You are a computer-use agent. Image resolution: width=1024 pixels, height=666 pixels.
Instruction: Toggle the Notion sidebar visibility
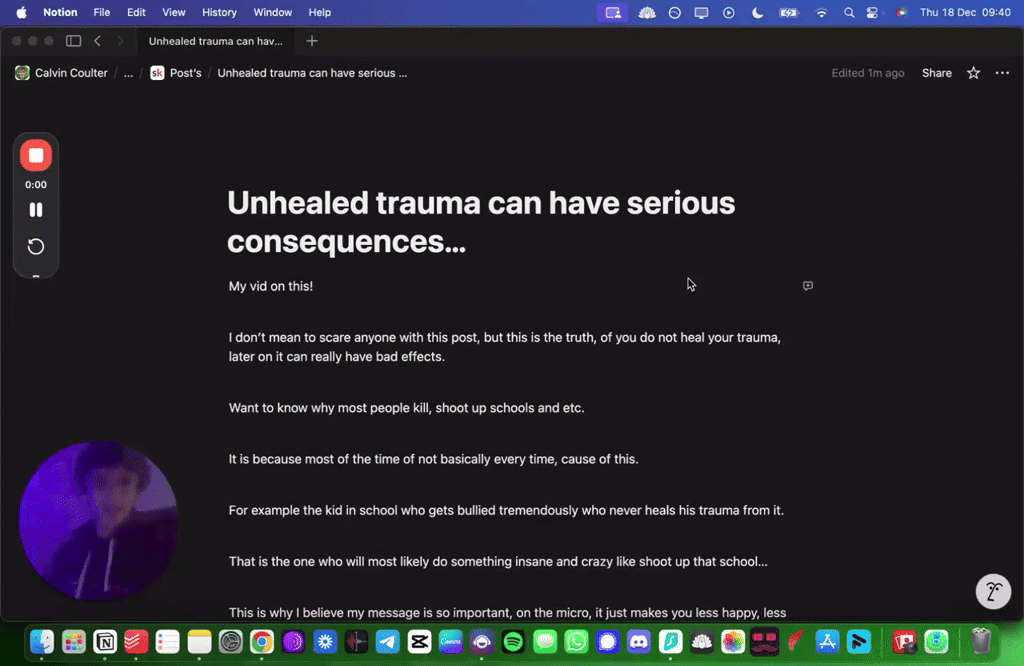72,41
